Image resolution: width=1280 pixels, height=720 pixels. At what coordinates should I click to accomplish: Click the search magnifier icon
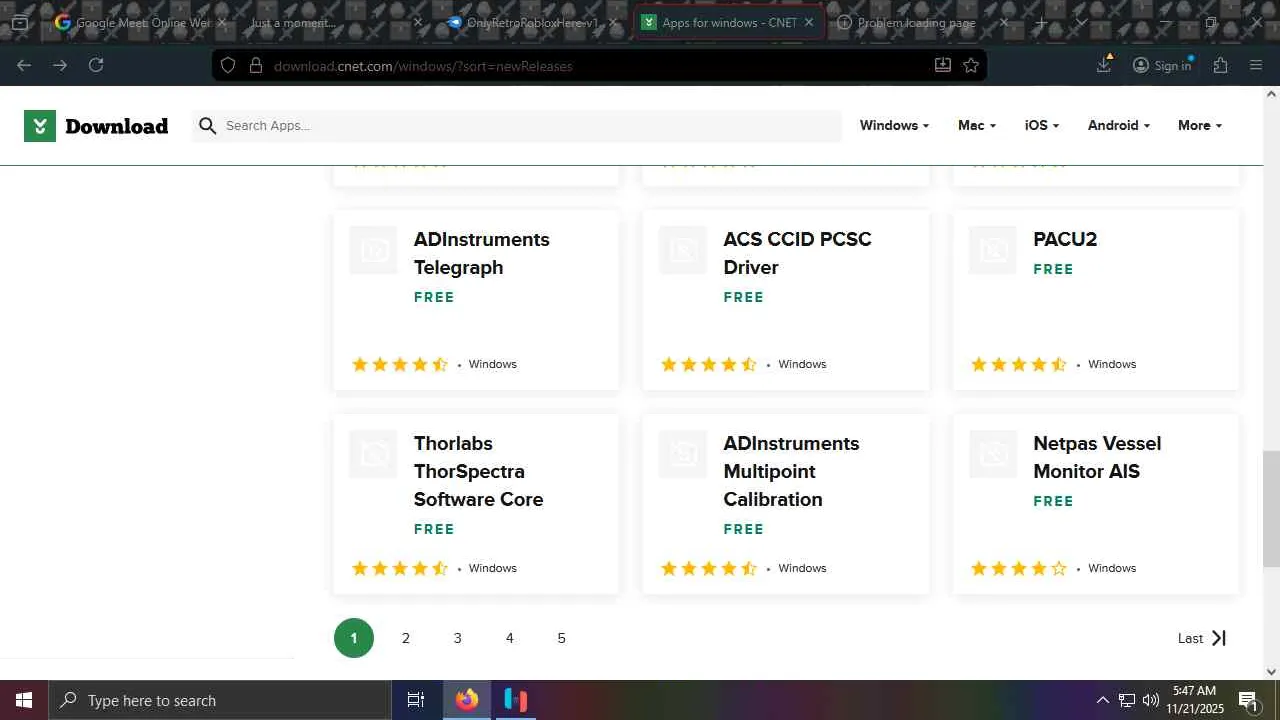(x=207, y=126)
